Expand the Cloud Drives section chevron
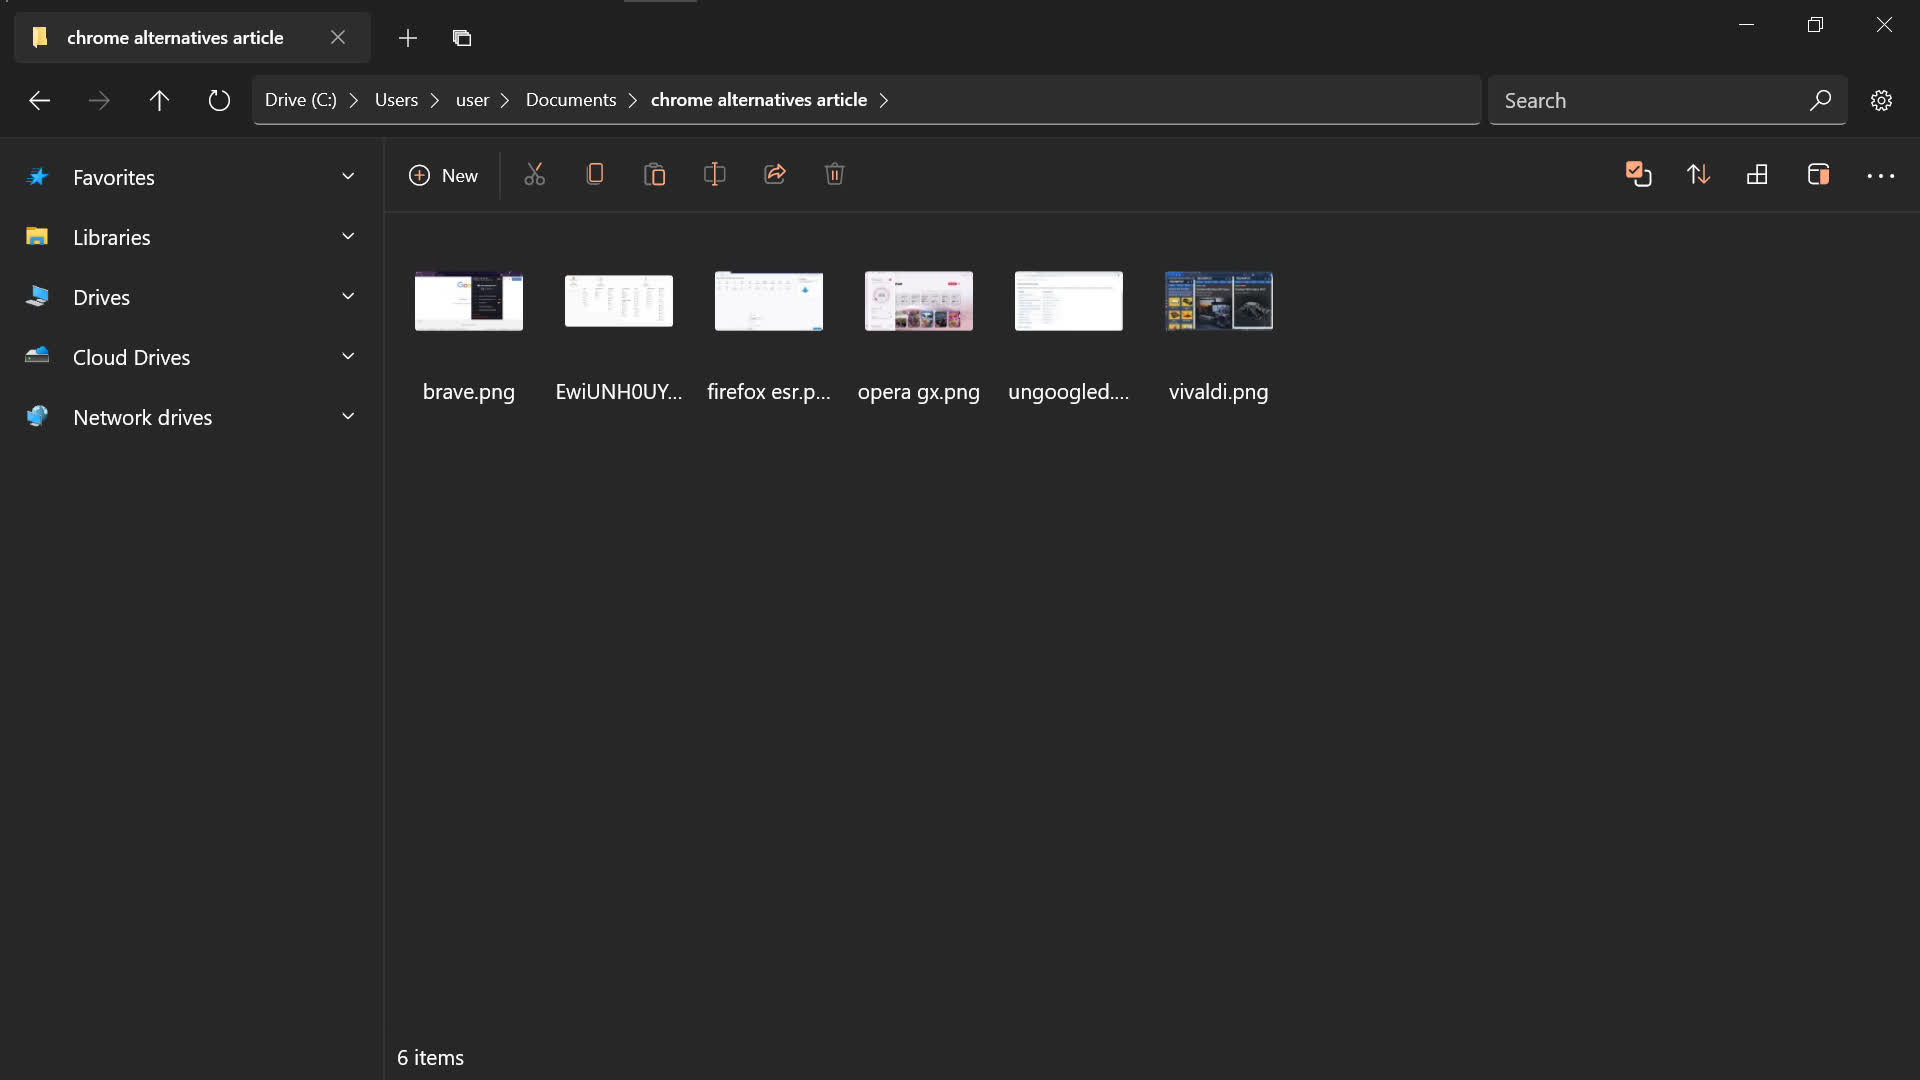The height and width of the screenshot is (1080, 1920). (x=348, y=357)
